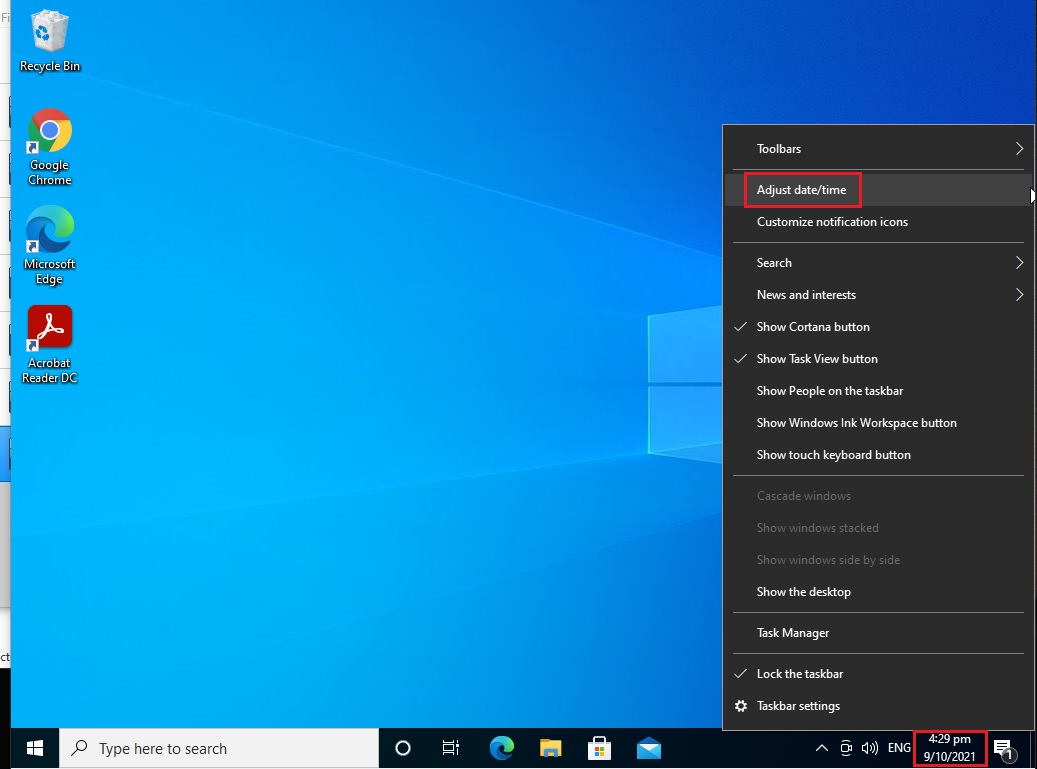The height and width of the screenshot is (769, 1037).
Task: Open File Explorer from the taskbar
Action: coord(550,747)
